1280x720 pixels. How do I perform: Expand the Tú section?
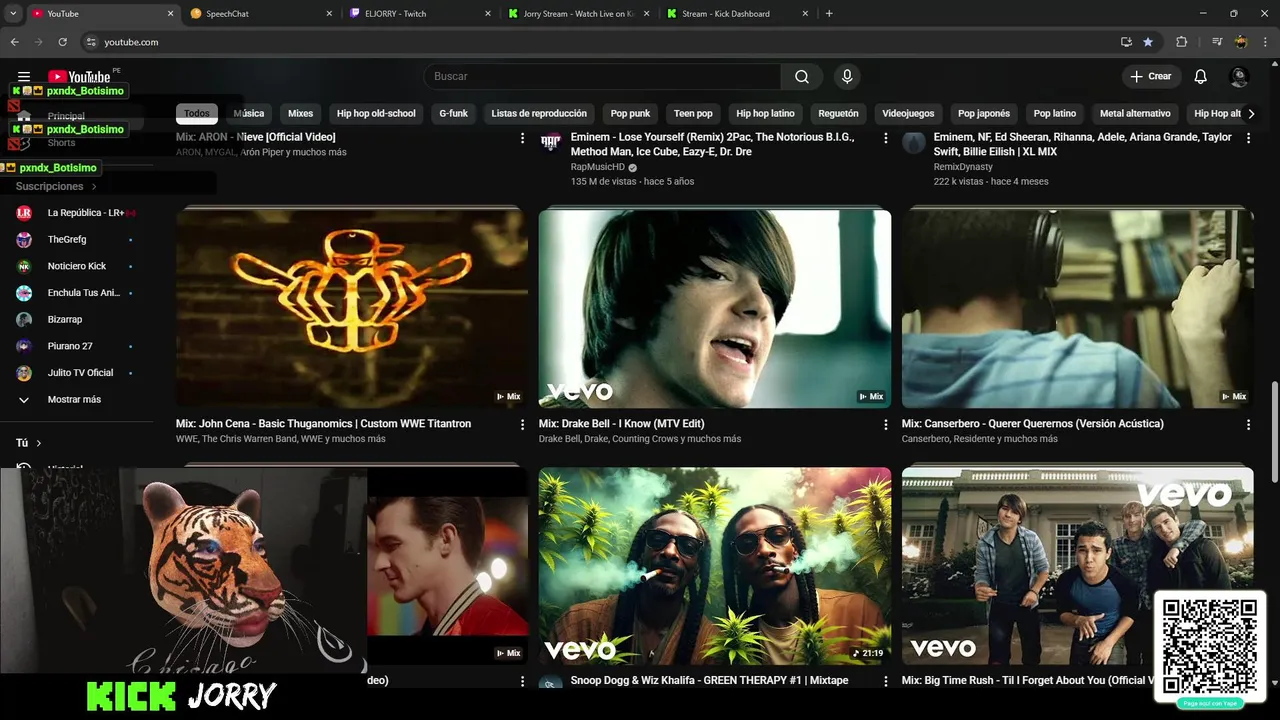[29, 443]
